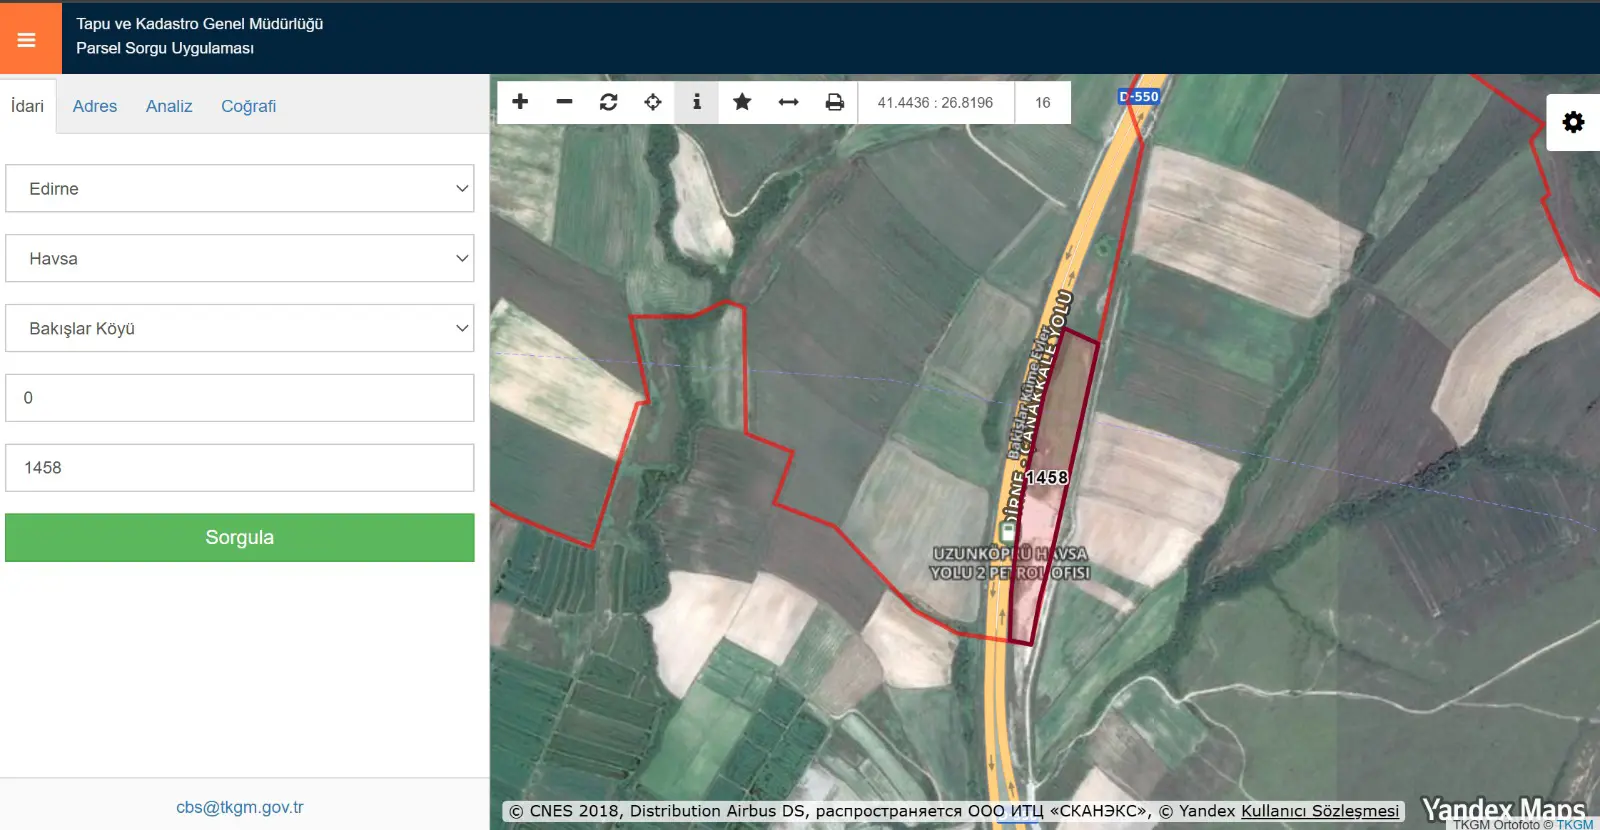Click the block number field containing 0
The height and width of the screenshot is (830, 1600).
pyautogui.click(x=240, y=398)
